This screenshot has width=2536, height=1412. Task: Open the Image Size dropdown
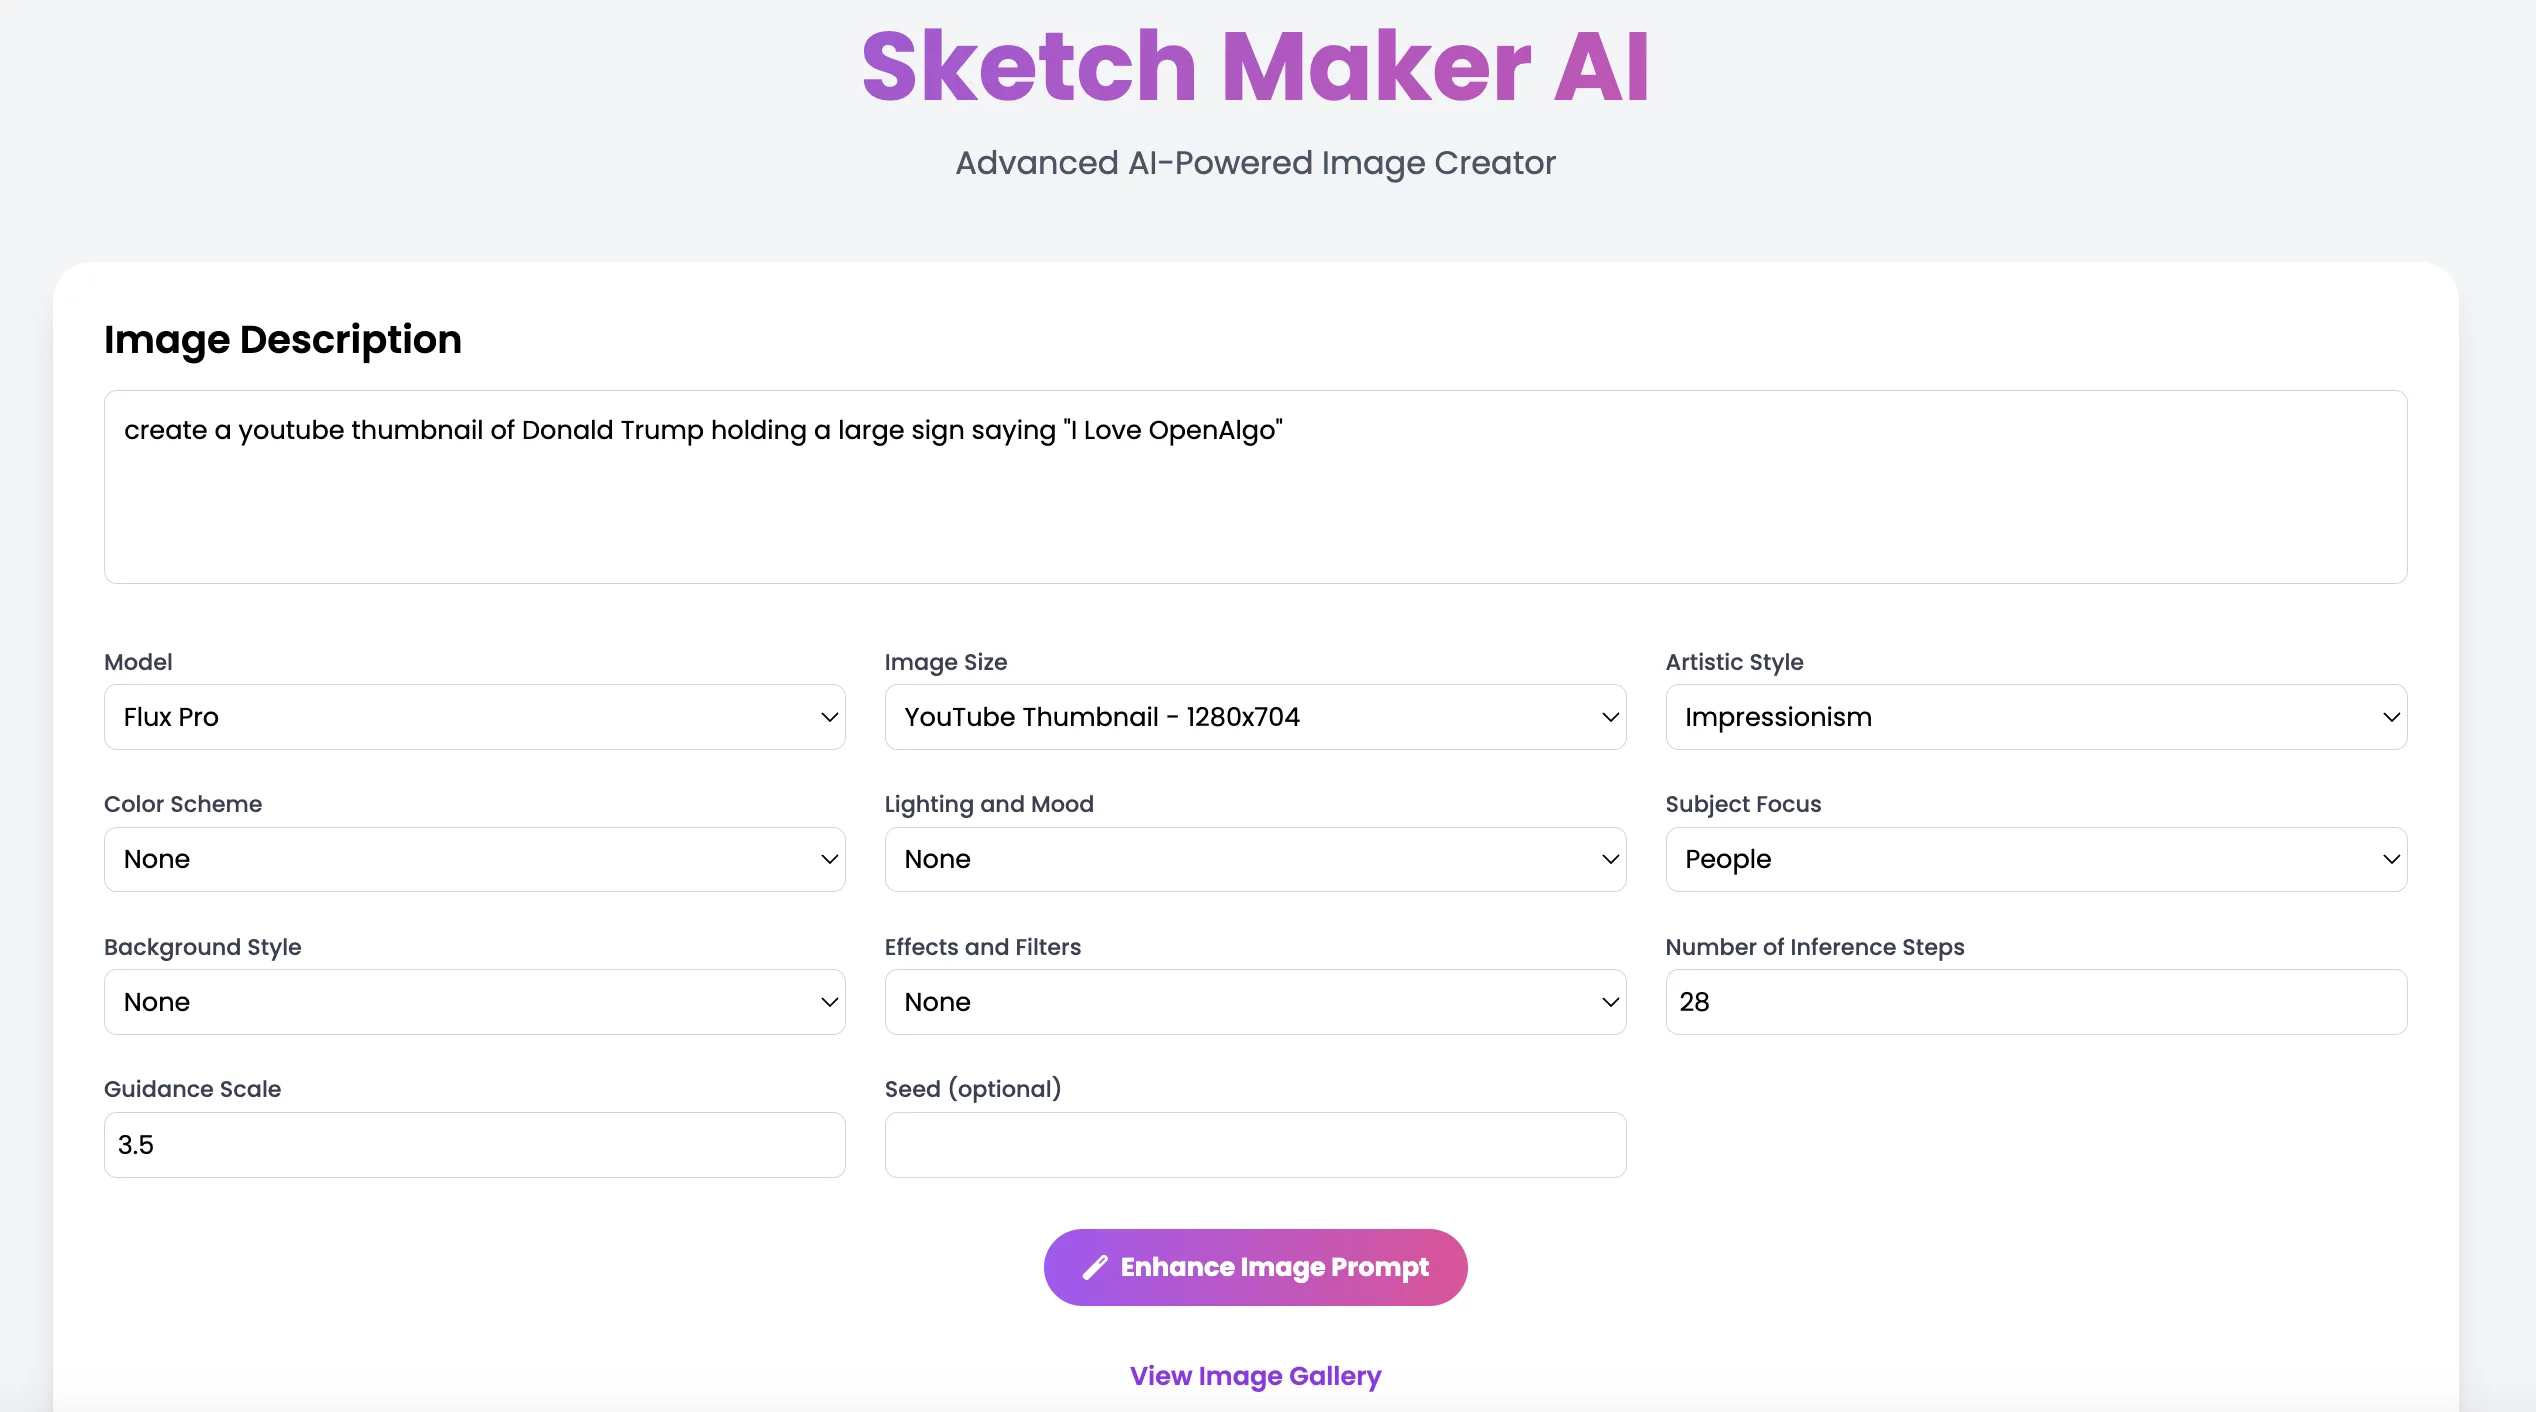(x=1255, y=717)
